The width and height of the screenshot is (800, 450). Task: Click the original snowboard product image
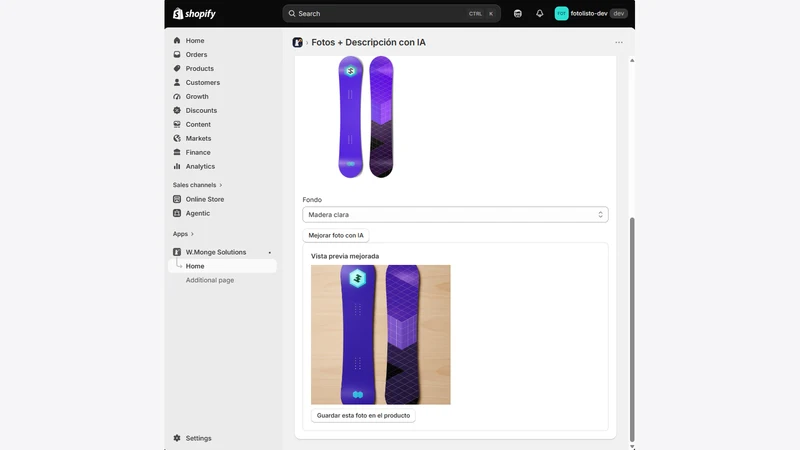[366, 117]
